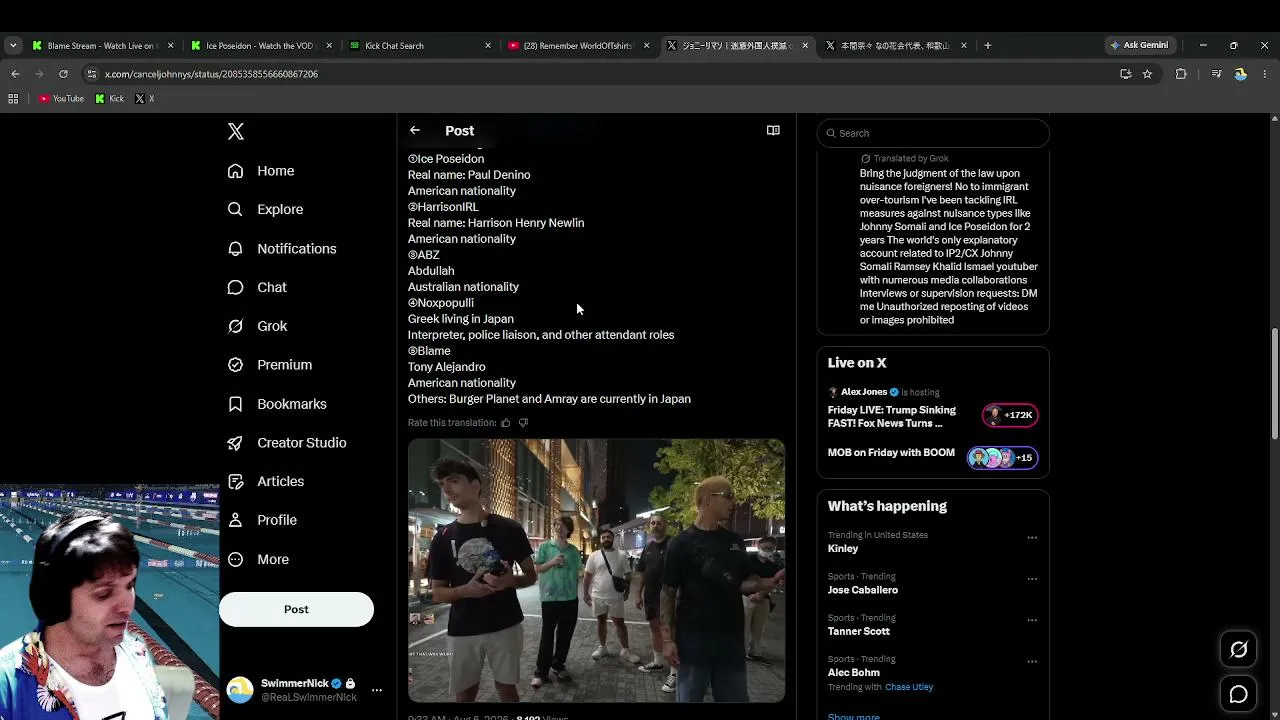Open more options for Tanner Scott trend
The image size is (1280, 720).
(x=1032, y=620)
